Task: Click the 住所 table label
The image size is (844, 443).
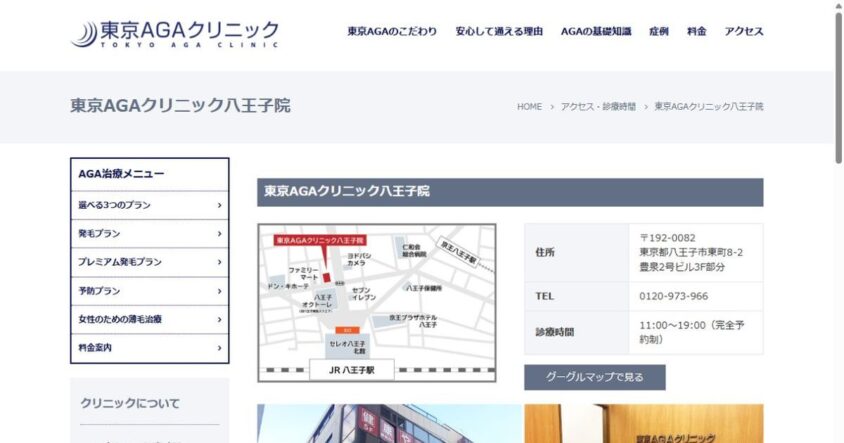Action: pos(545,252)
